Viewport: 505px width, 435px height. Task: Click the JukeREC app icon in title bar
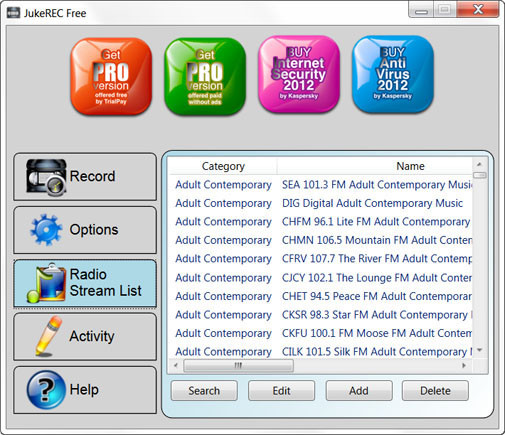(13, 13)
